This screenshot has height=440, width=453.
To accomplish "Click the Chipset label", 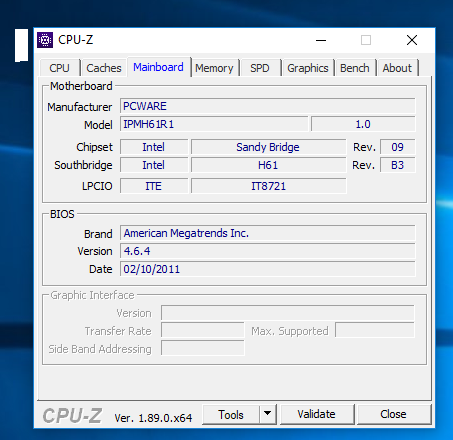I will tap(94, 147).
